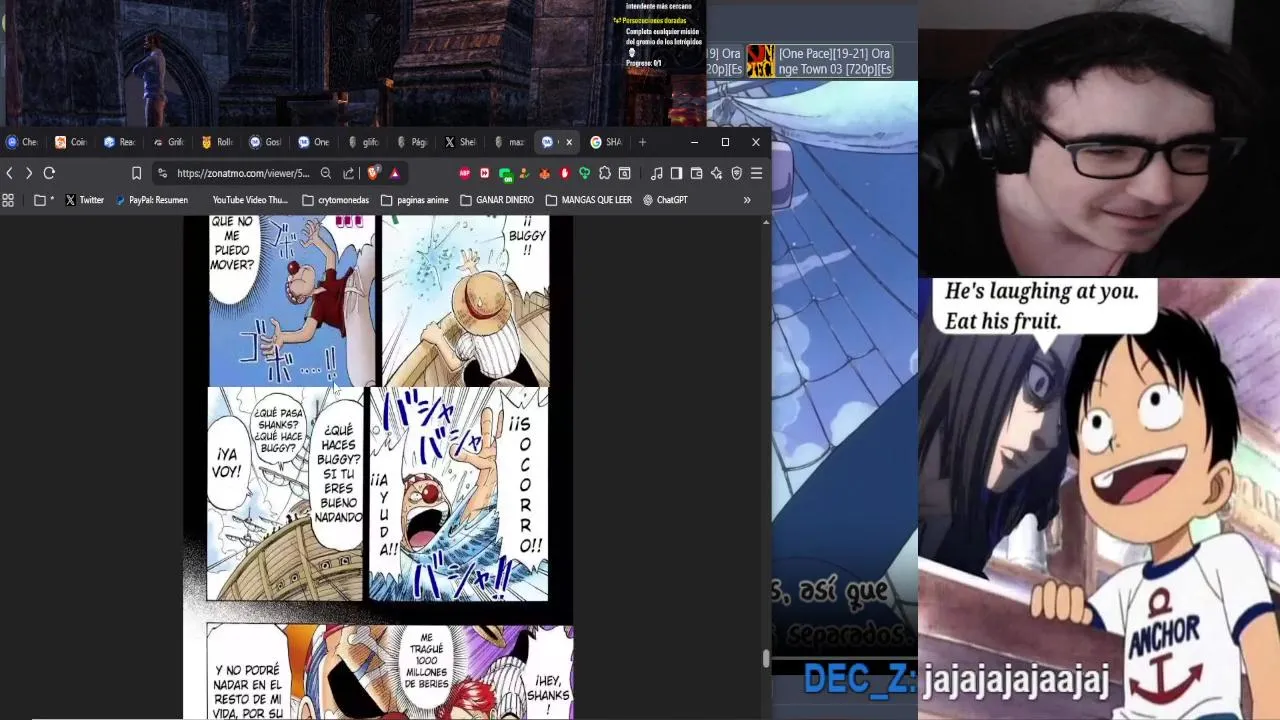Show hidden bookmarks chevron
Image resolution: width=1280 pixels, height=720 pixels.
coord(747,200)
